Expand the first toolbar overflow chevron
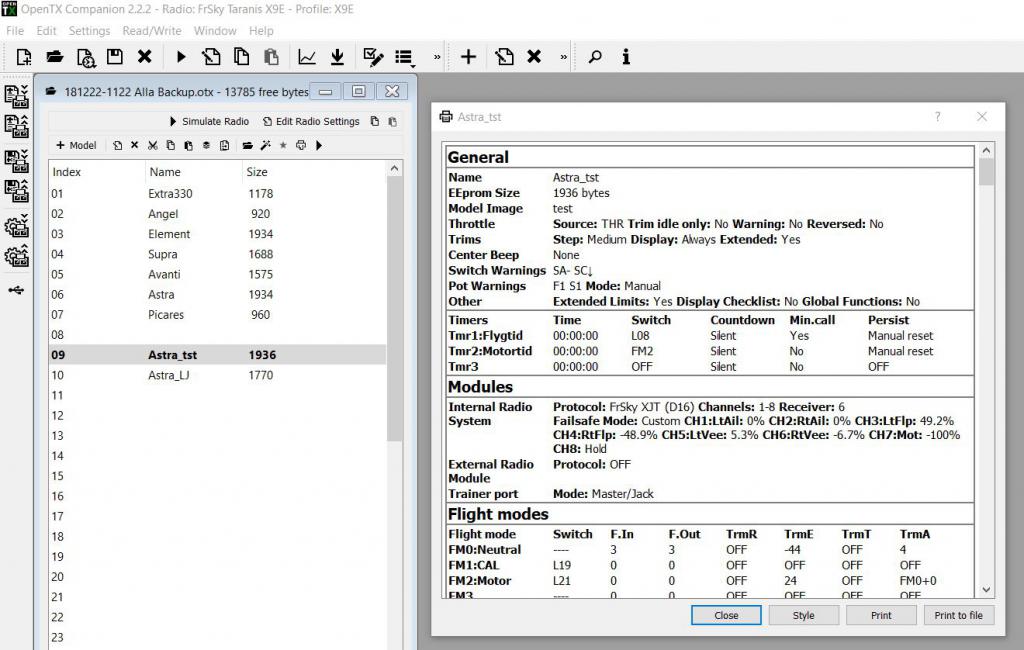This screenshot has width=1024, height=650. click(x=437, y=57)
